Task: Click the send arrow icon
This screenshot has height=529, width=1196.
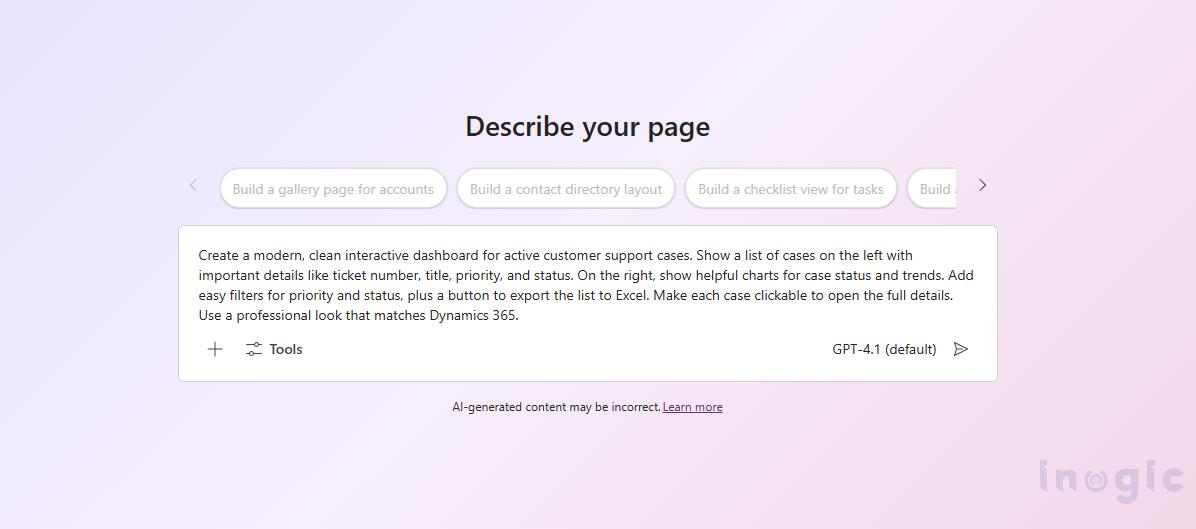Action: 961,349
